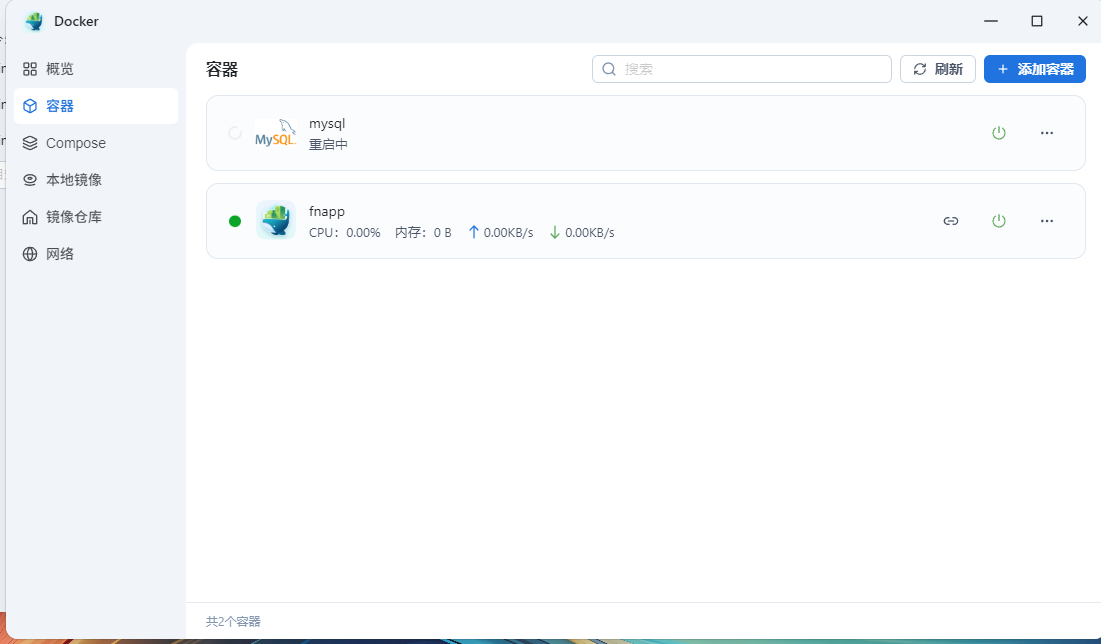Focus the 搜索 search field
The image size is (1101, 644).
click(x=741, y=69)
